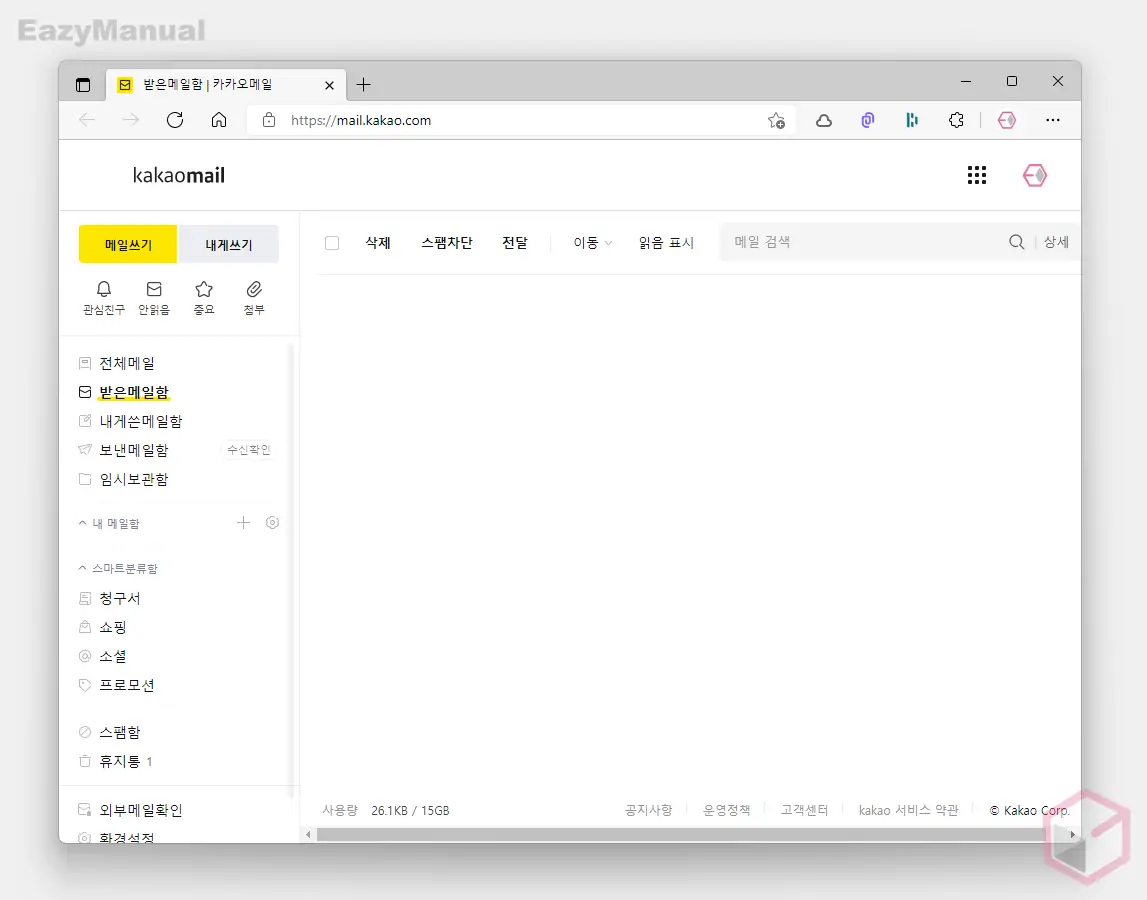Open kakao 서비스 약관 link
Screen dimensions: 1147x900
[909, 810]
